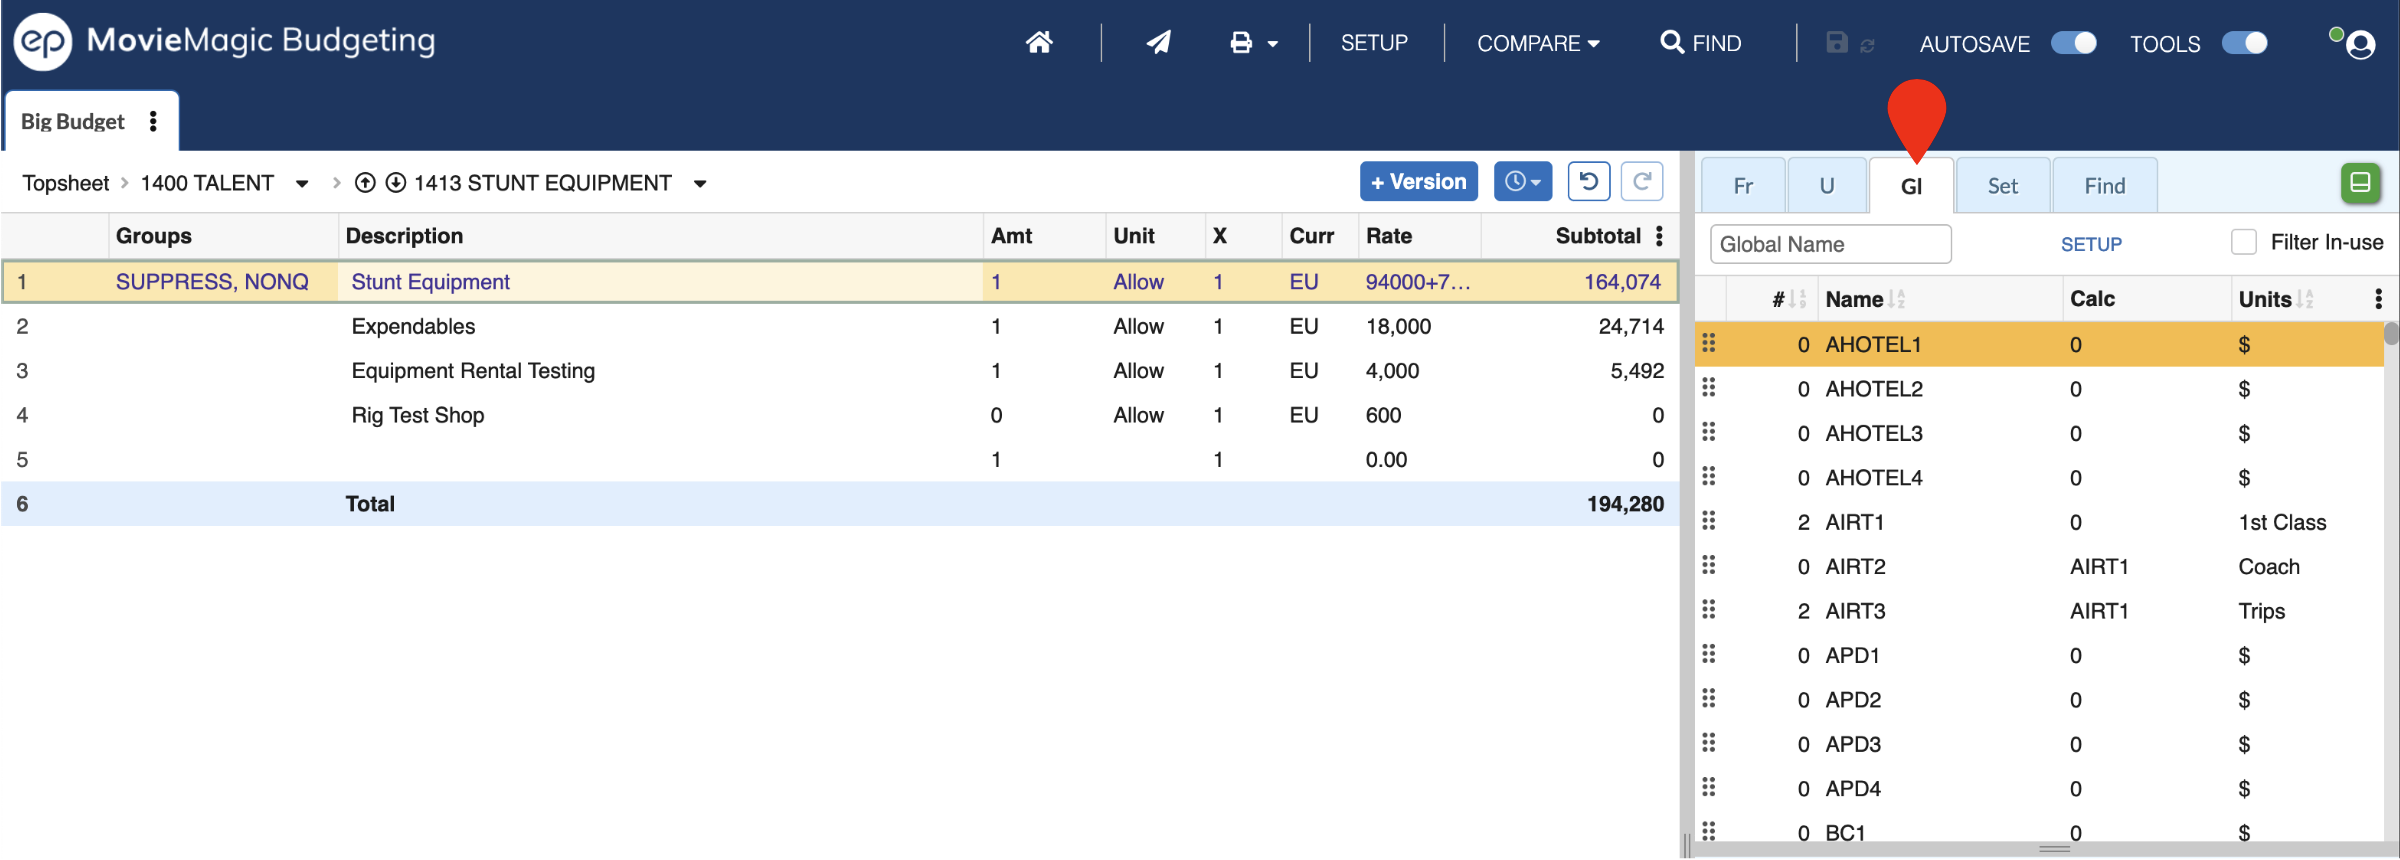Click the save disk icon

[1837, 42]
